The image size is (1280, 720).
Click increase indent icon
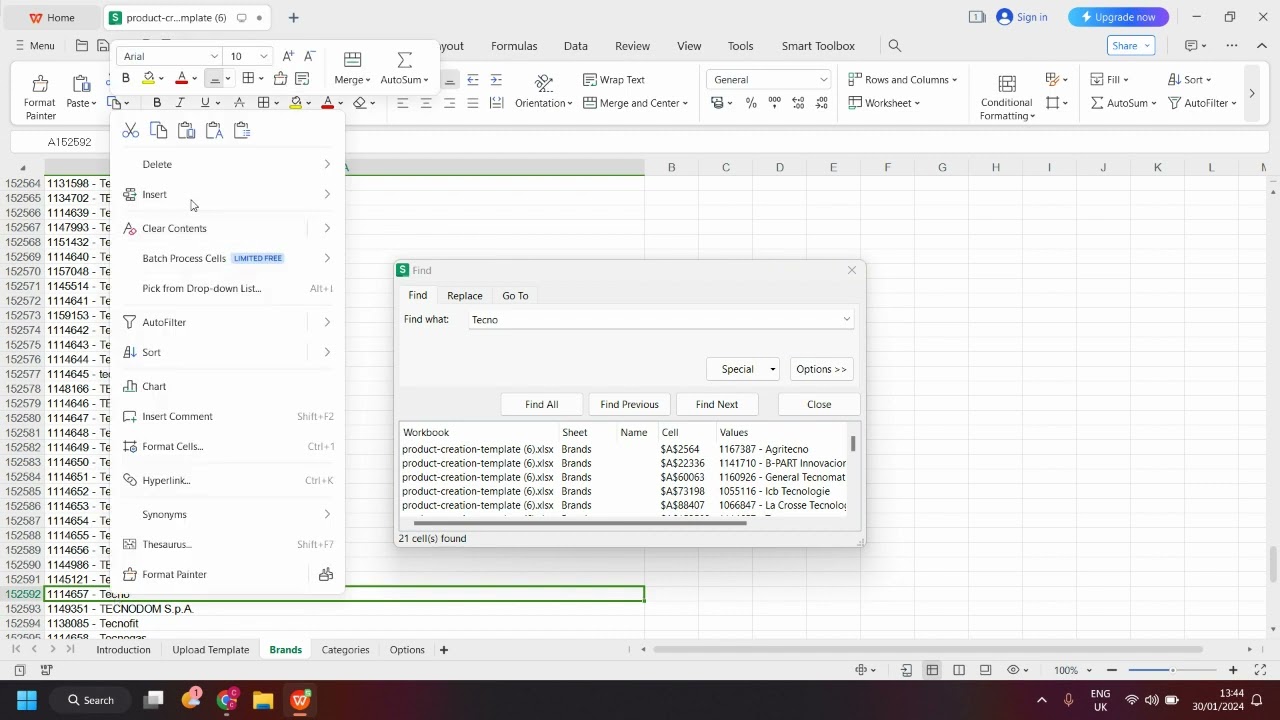click(496, 80)
